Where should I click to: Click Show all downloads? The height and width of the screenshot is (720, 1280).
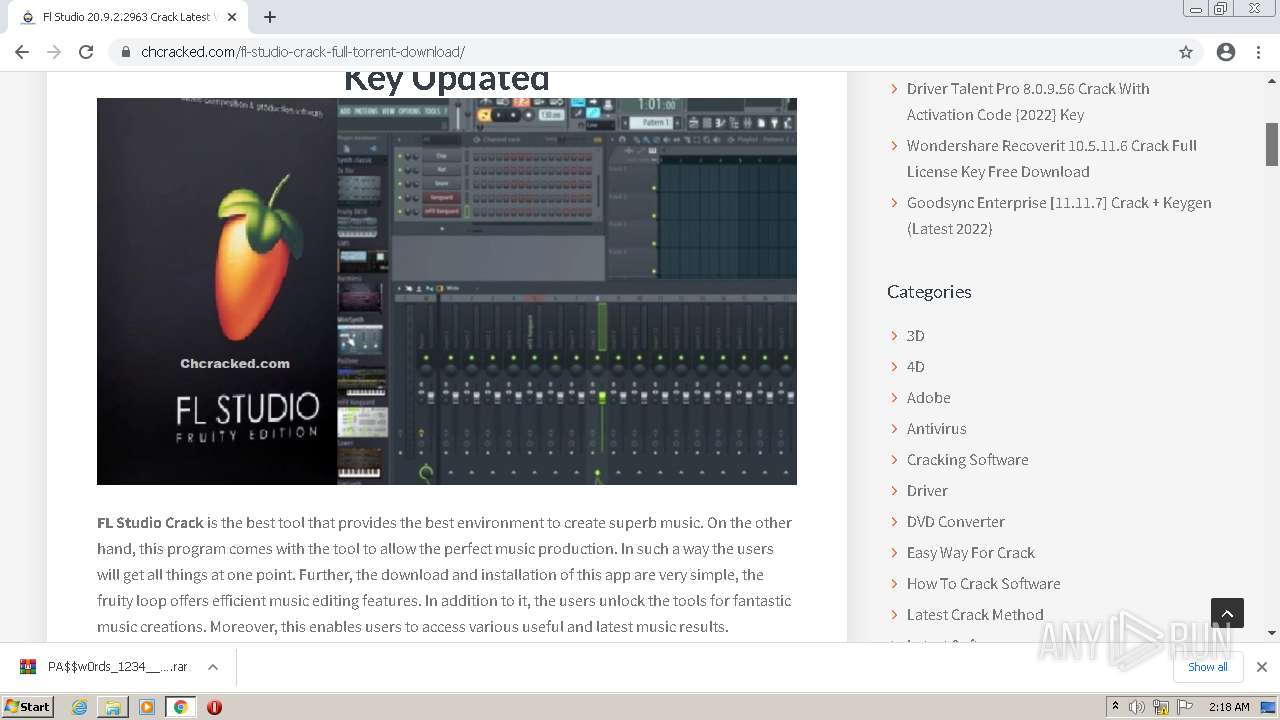1208,667
